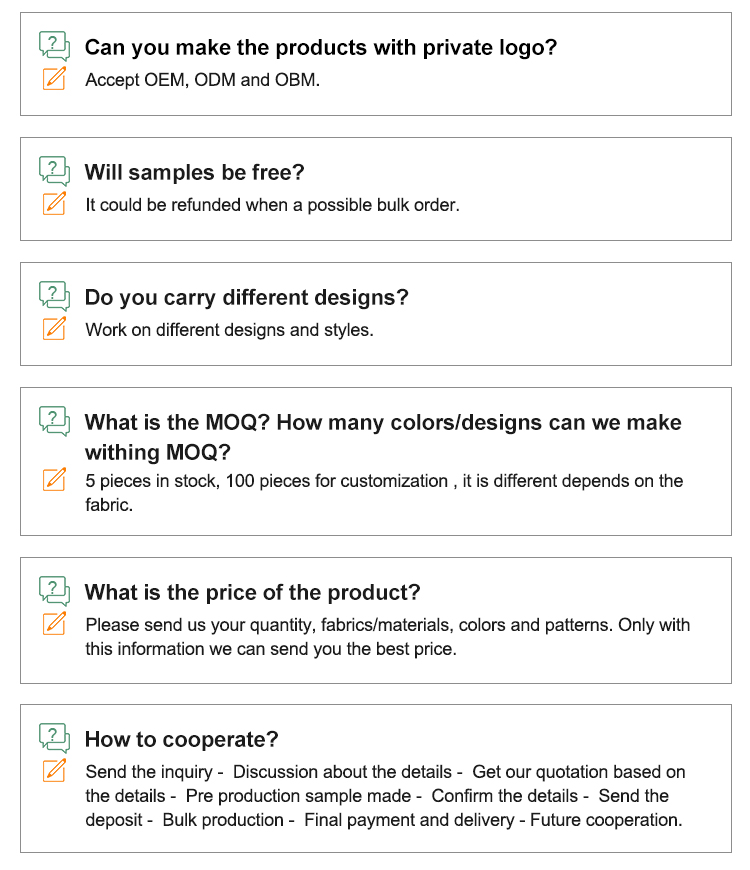Click question icon beside product price question

pos(54,590)
